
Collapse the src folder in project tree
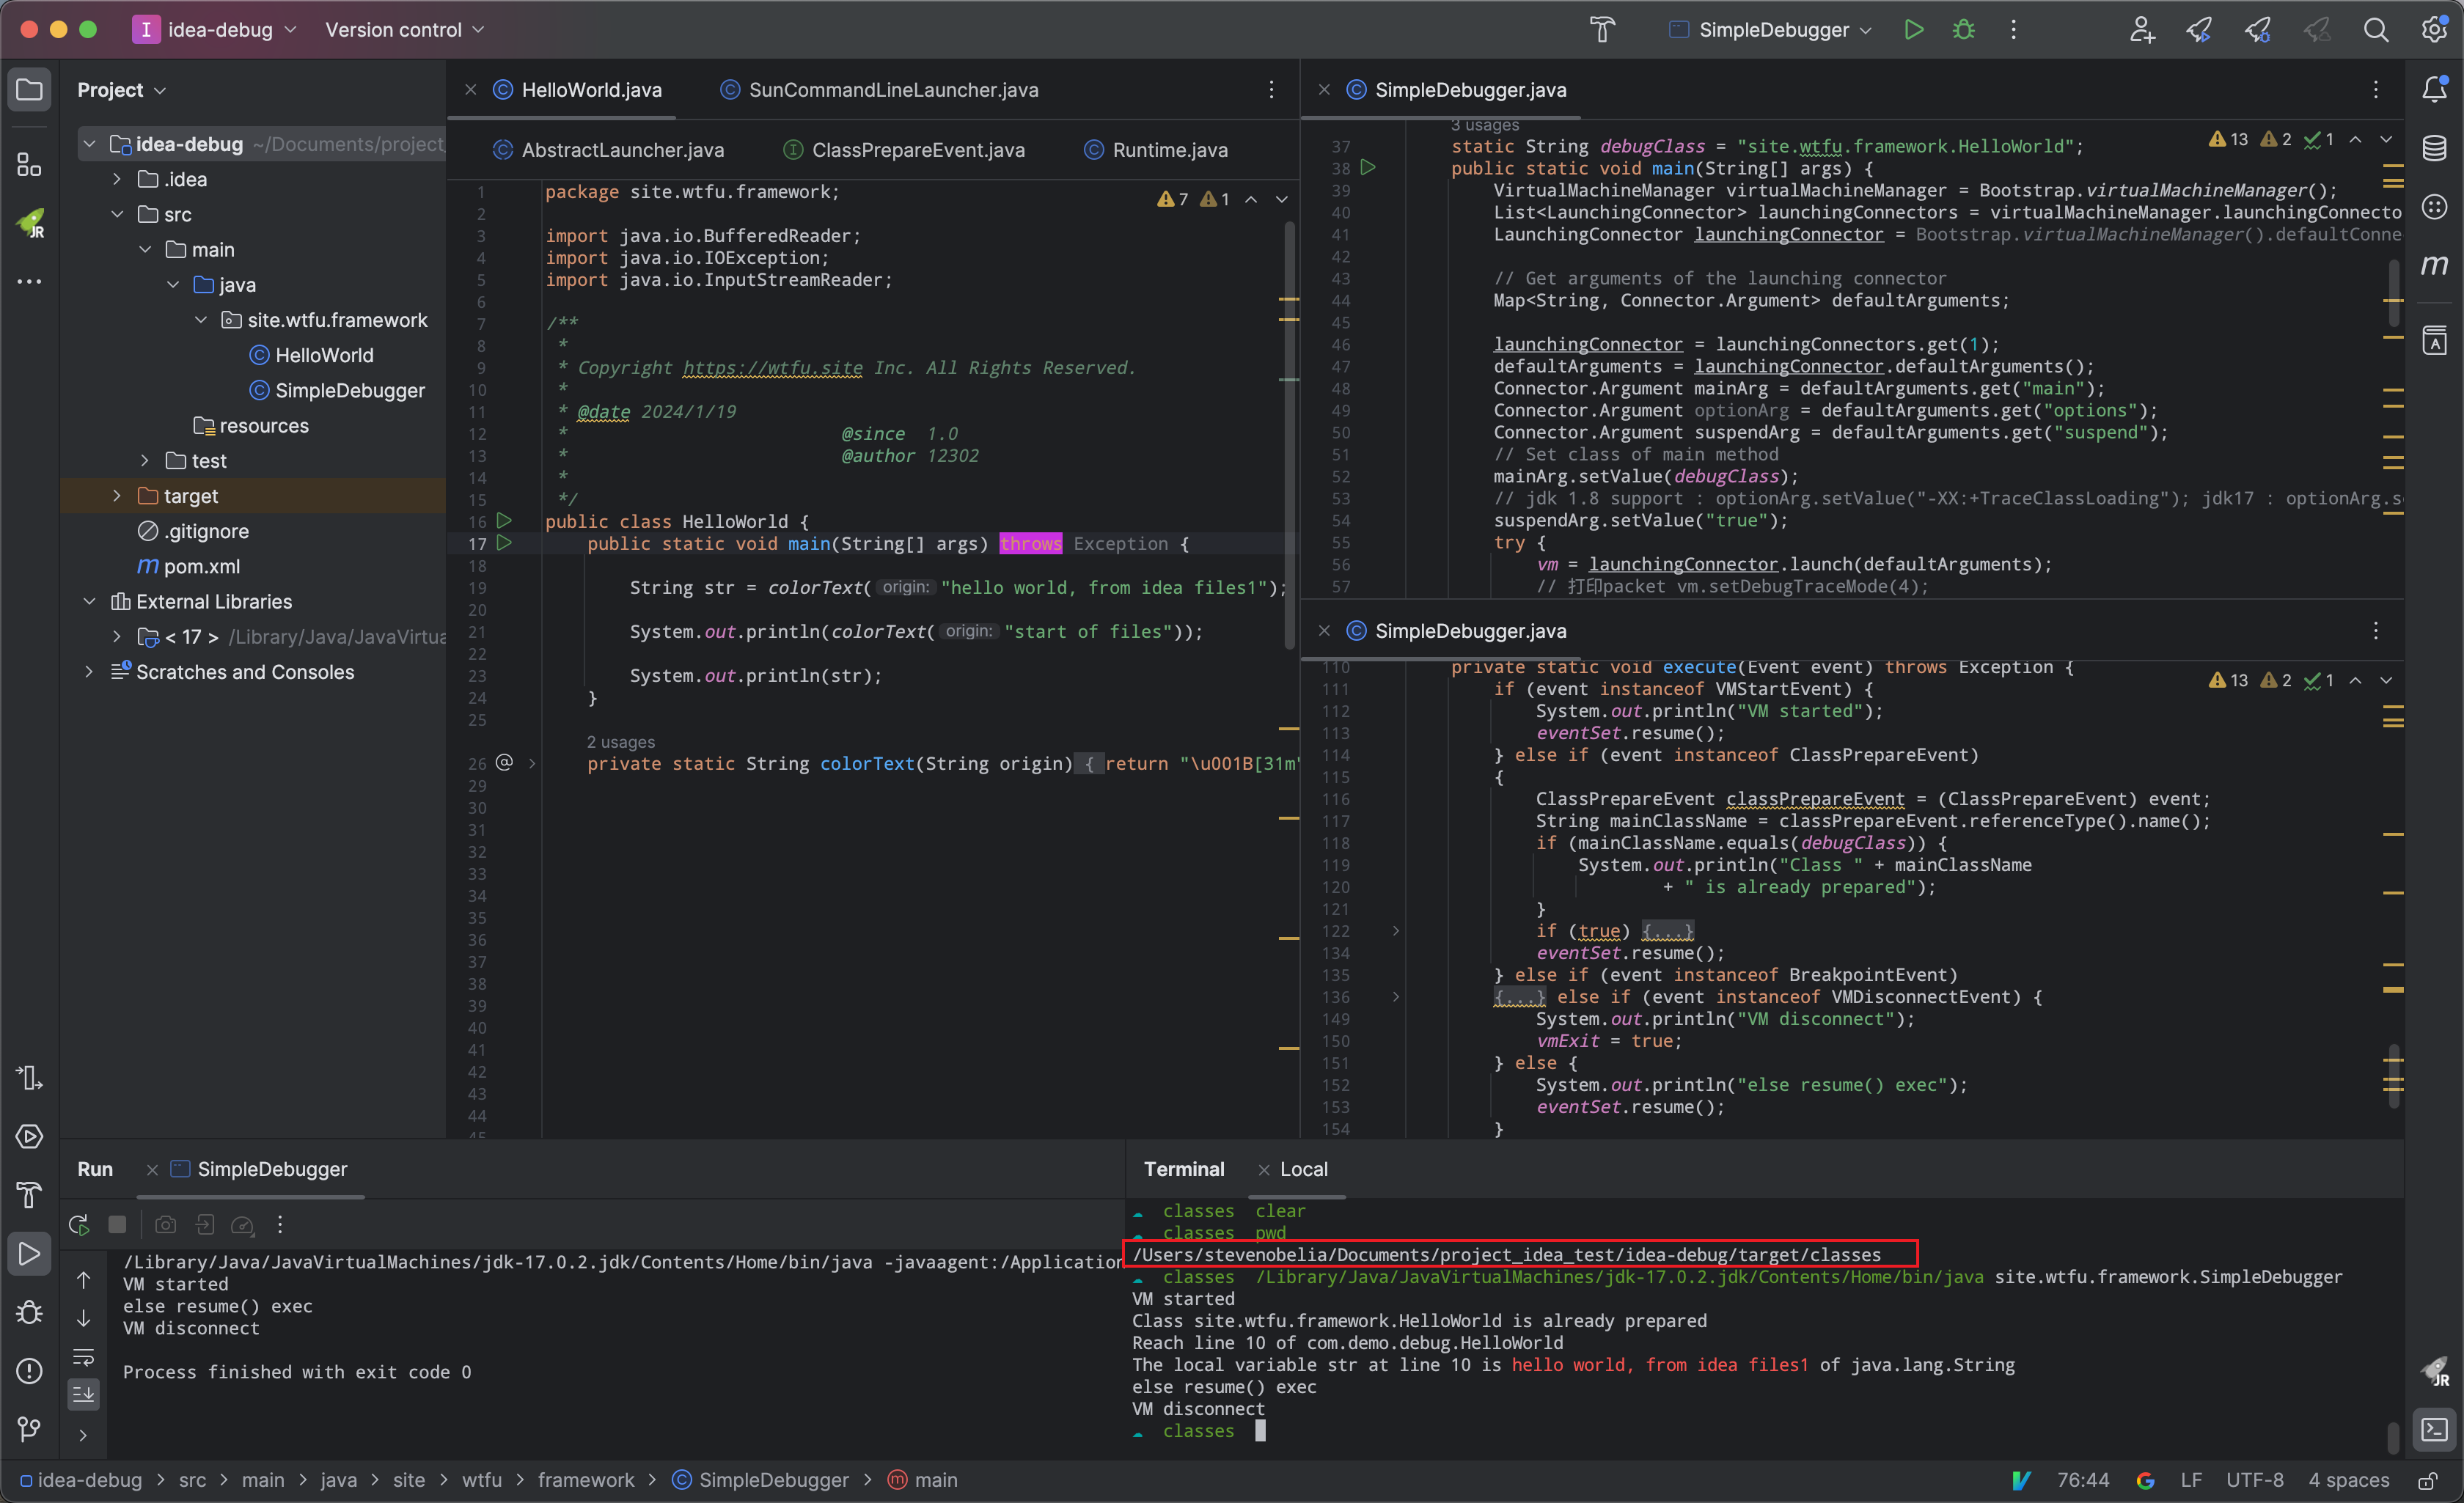click(117, 214)
